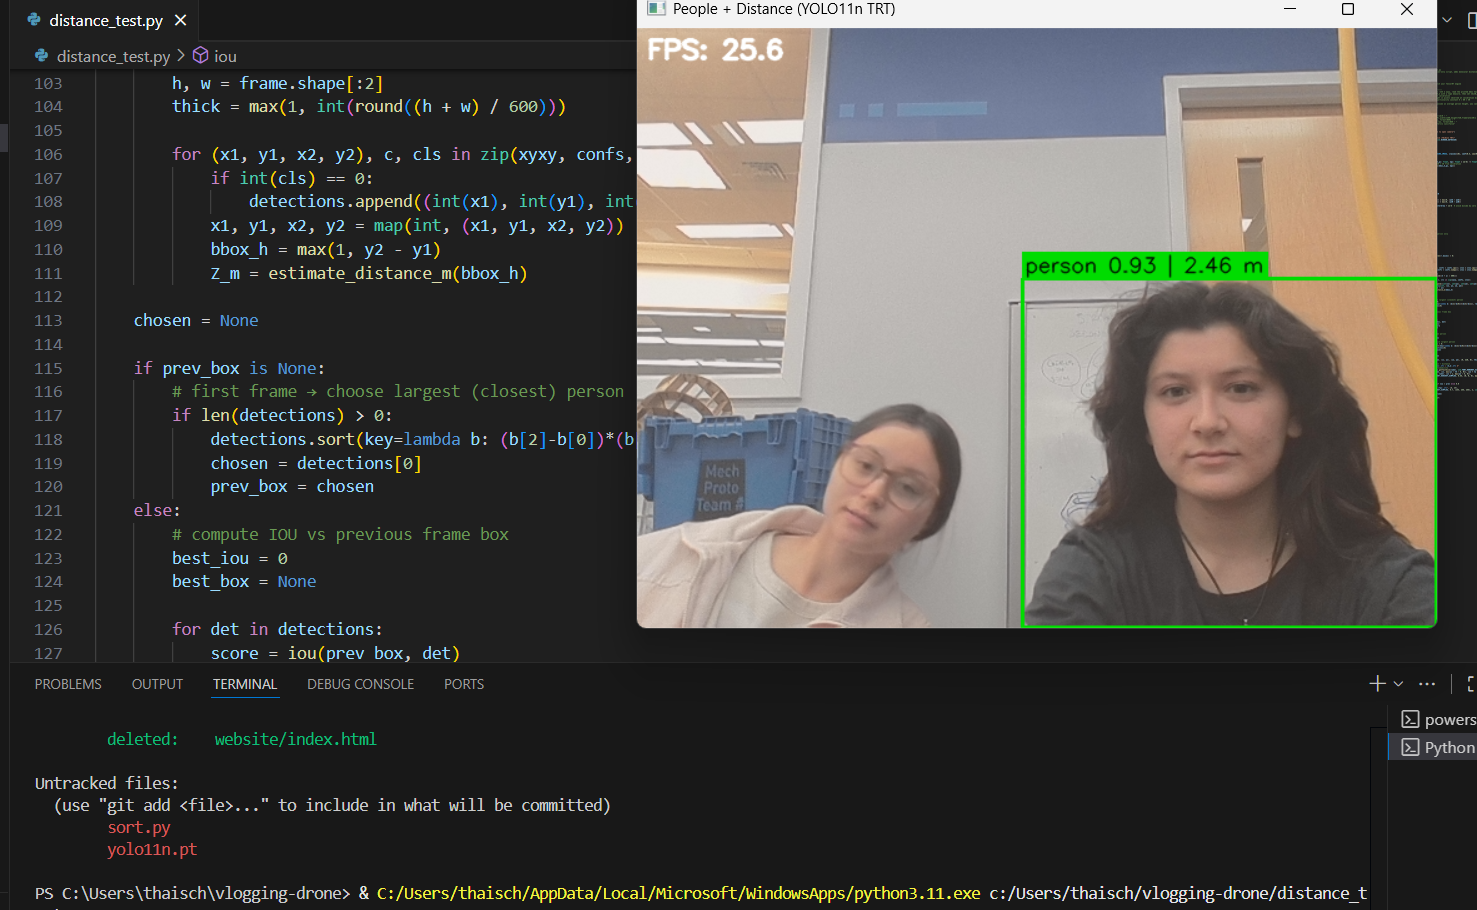The width and height of the screenshot is (1477, 910).
Task: Click the Python file icon in the breadcrumb
Action: pyautogui.click(x=41, y=56)
